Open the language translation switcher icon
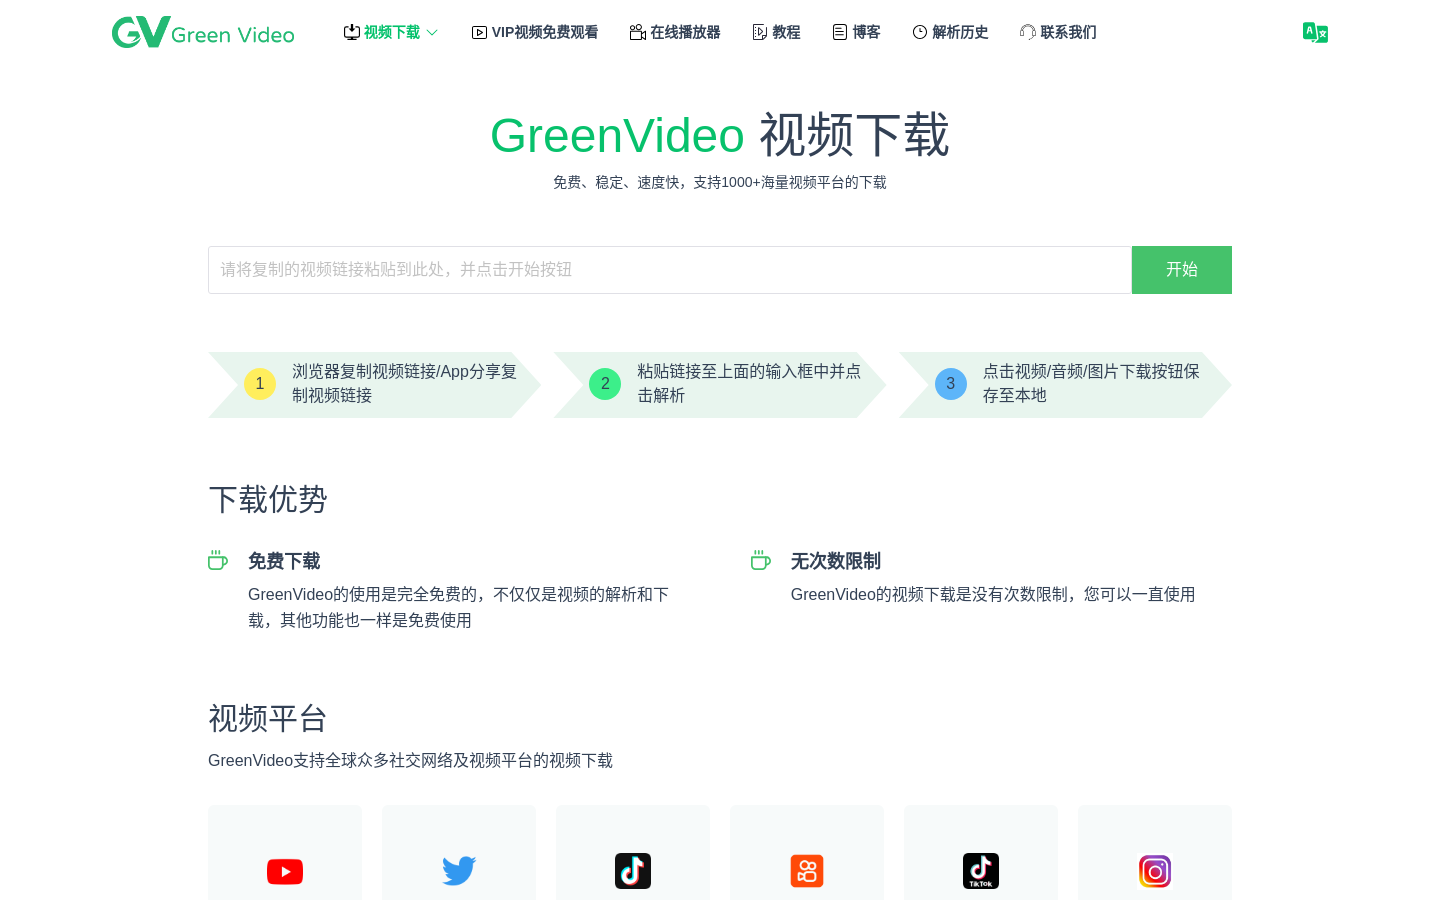The height and width of the screenshot is (900, 1440). point(1315,32)
